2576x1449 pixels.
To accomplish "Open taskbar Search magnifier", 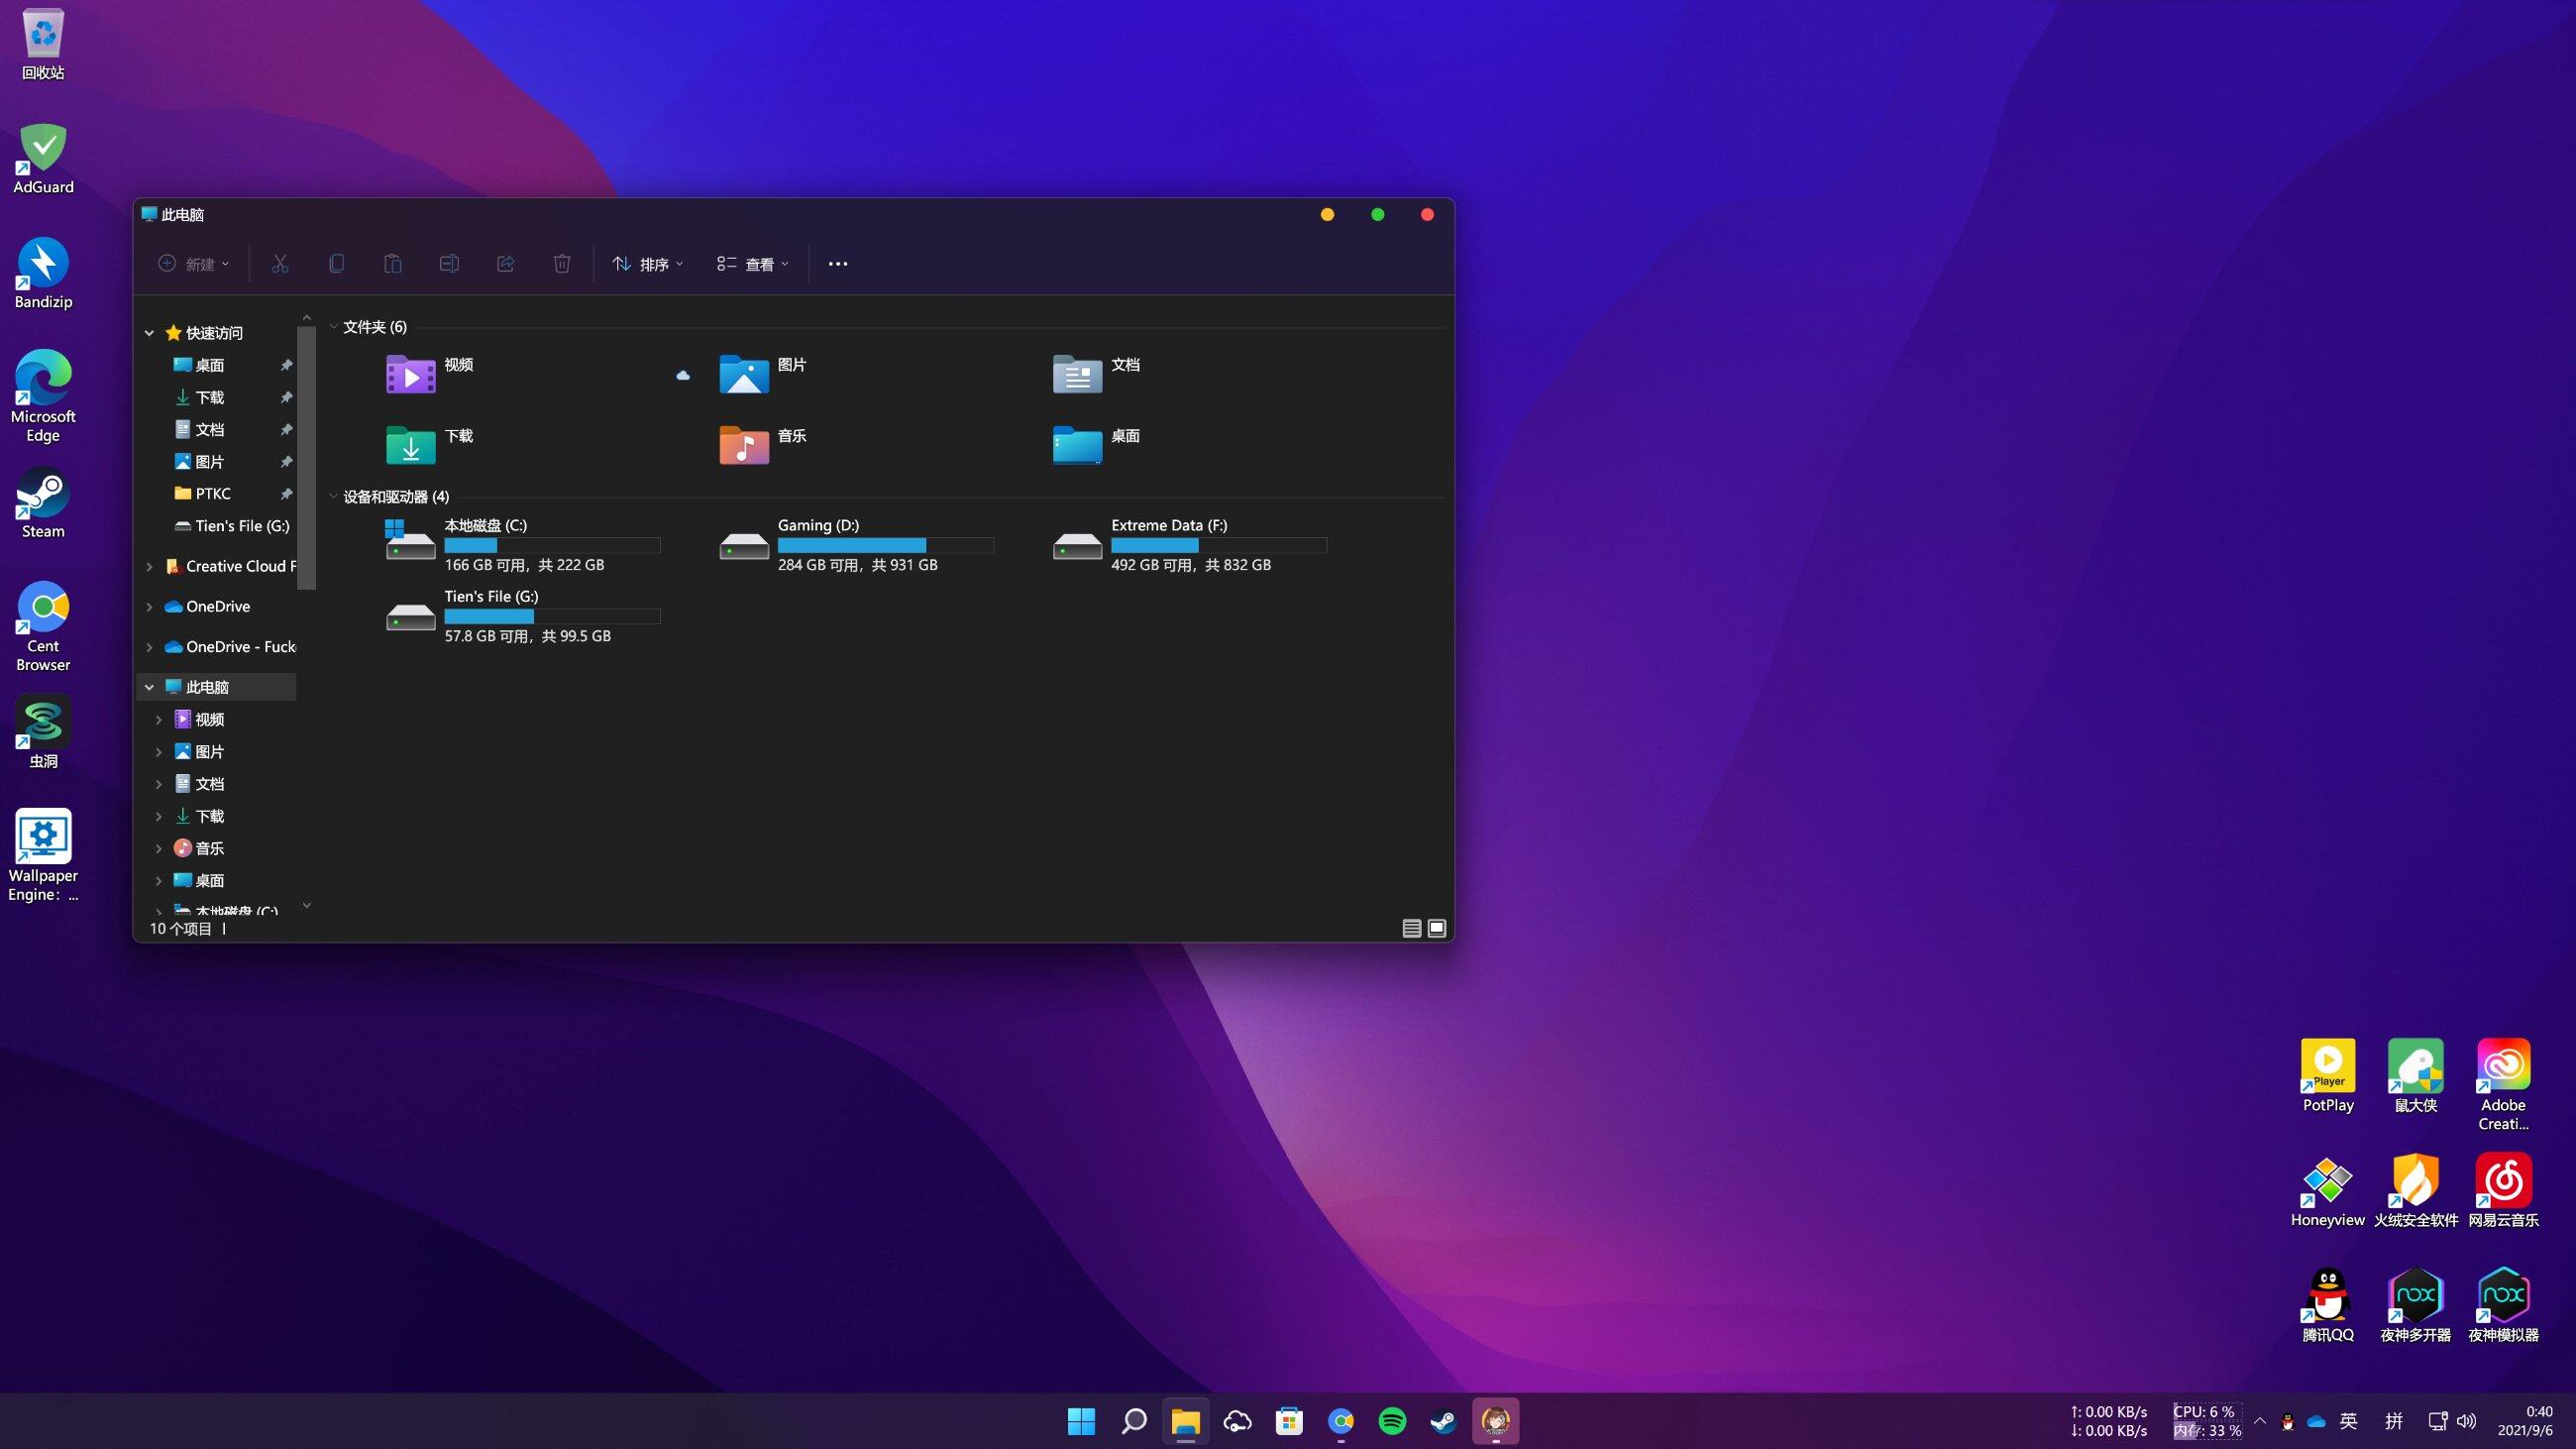I will pos(1133,1421).
